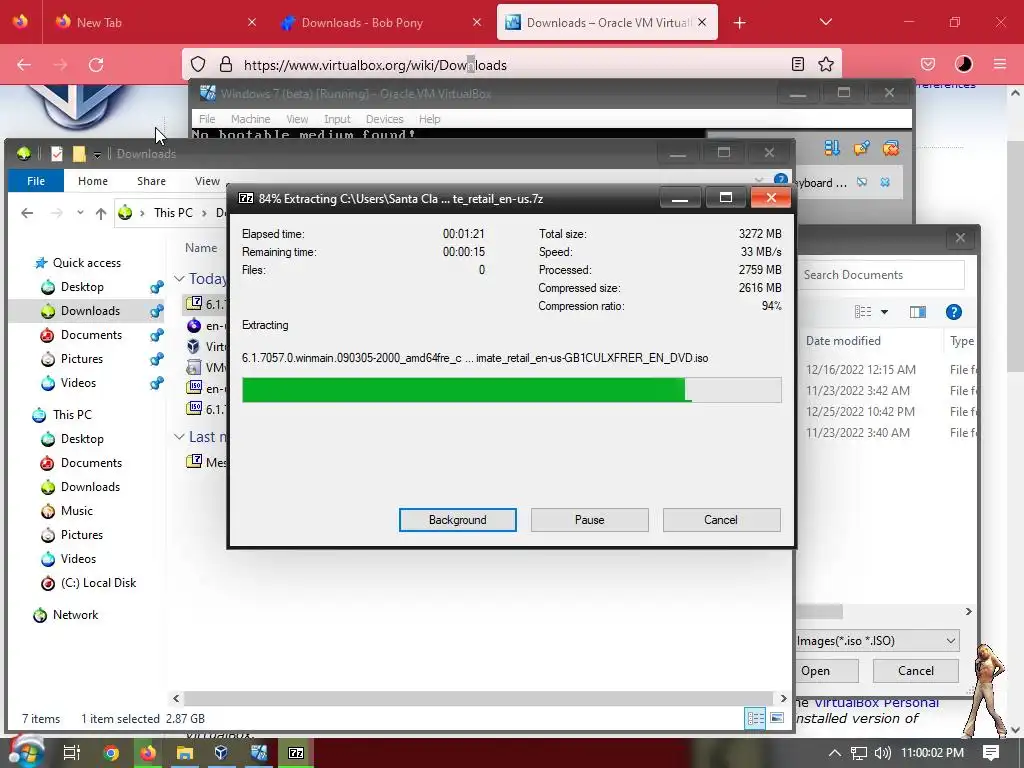Viewport: 1024px width, 768px height.
Task: Switch Explorer to large icons view
Action: pos(777,718)
